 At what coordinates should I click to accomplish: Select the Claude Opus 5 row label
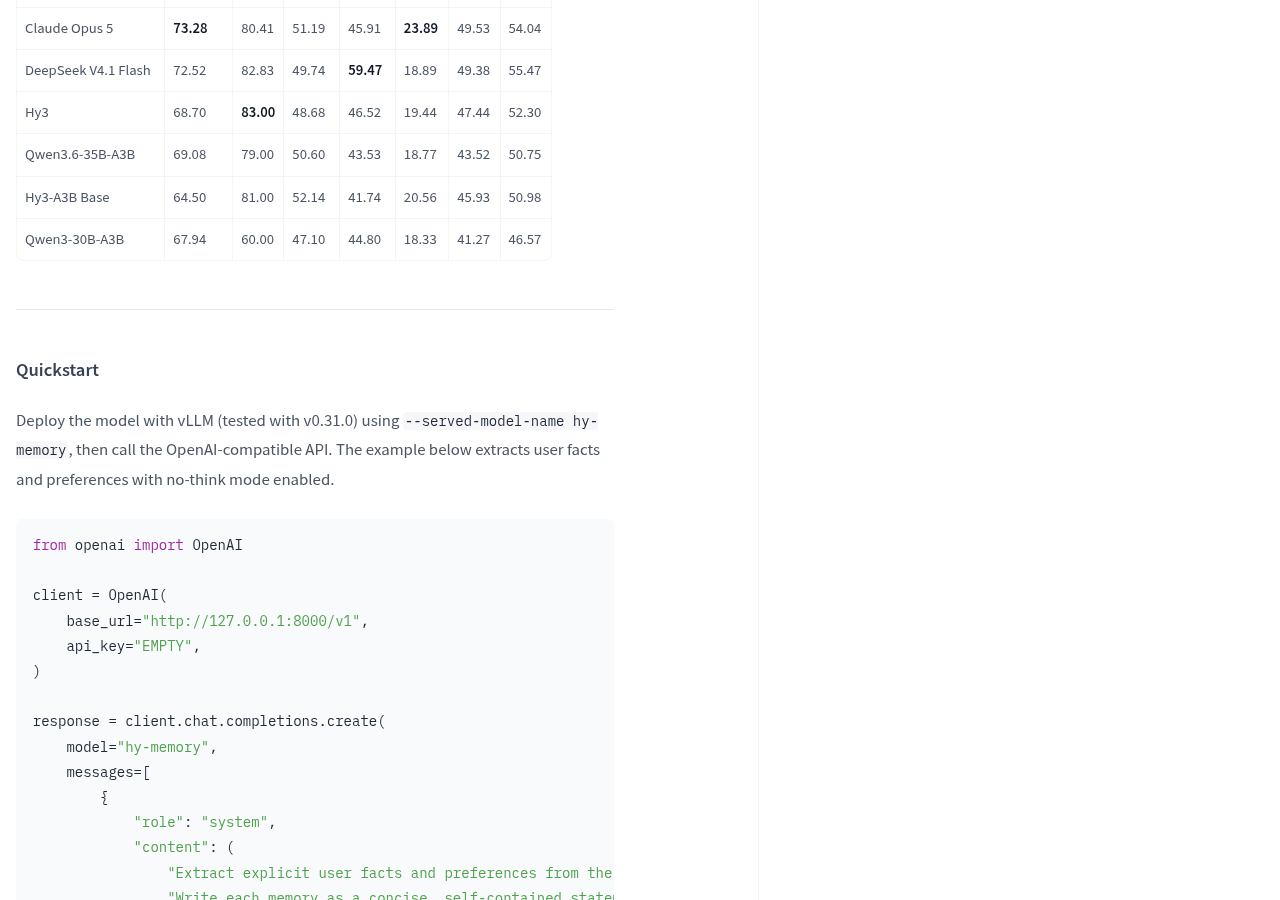[x=69, y=28]
